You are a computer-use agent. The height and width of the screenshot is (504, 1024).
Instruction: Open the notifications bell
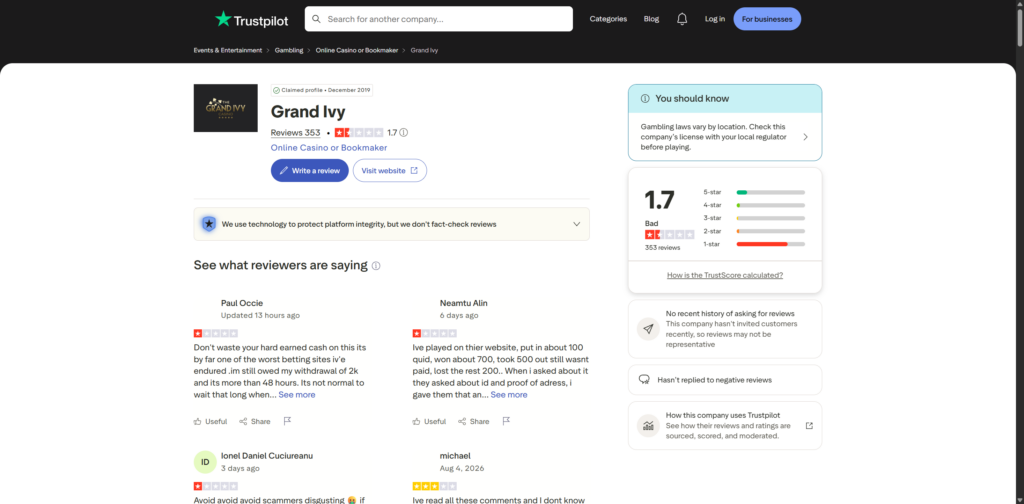(x=682, y=19)
